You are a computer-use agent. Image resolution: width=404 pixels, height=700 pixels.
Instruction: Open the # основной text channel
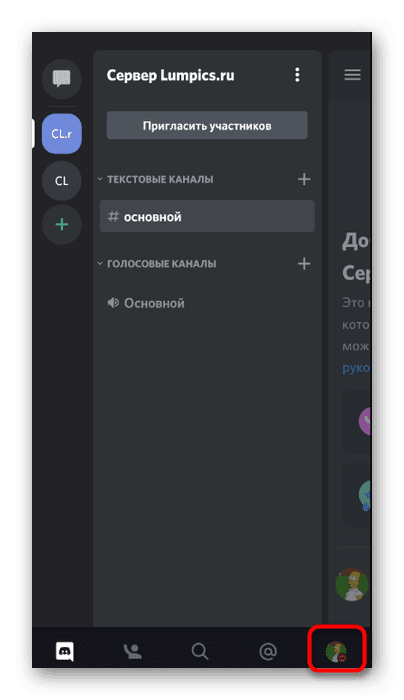tap(207, 217)
